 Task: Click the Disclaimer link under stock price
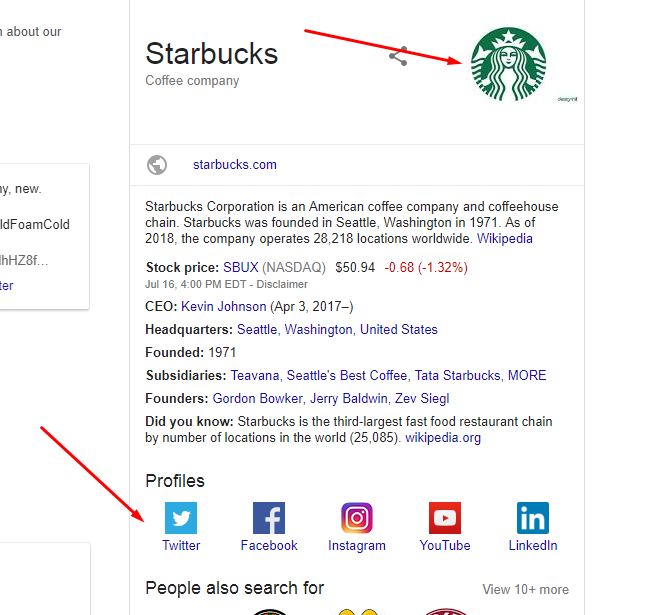282,284
